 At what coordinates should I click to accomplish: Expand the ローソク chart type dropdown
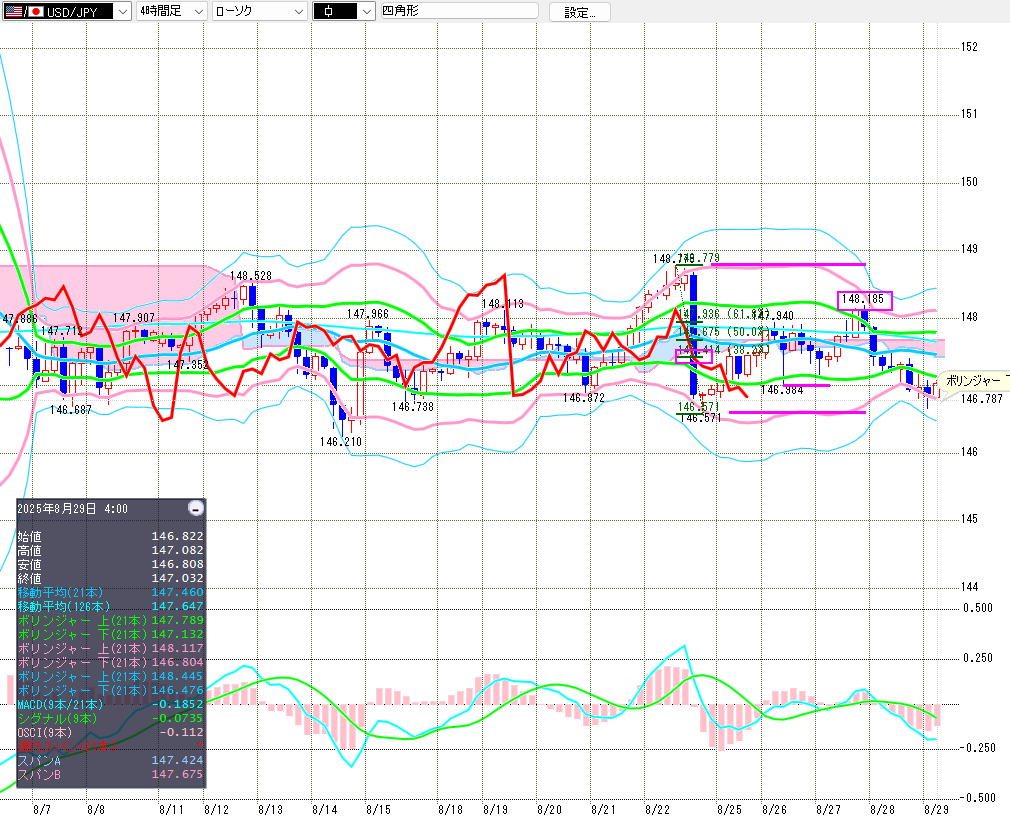pyautogui.click(x=259, y=11)
